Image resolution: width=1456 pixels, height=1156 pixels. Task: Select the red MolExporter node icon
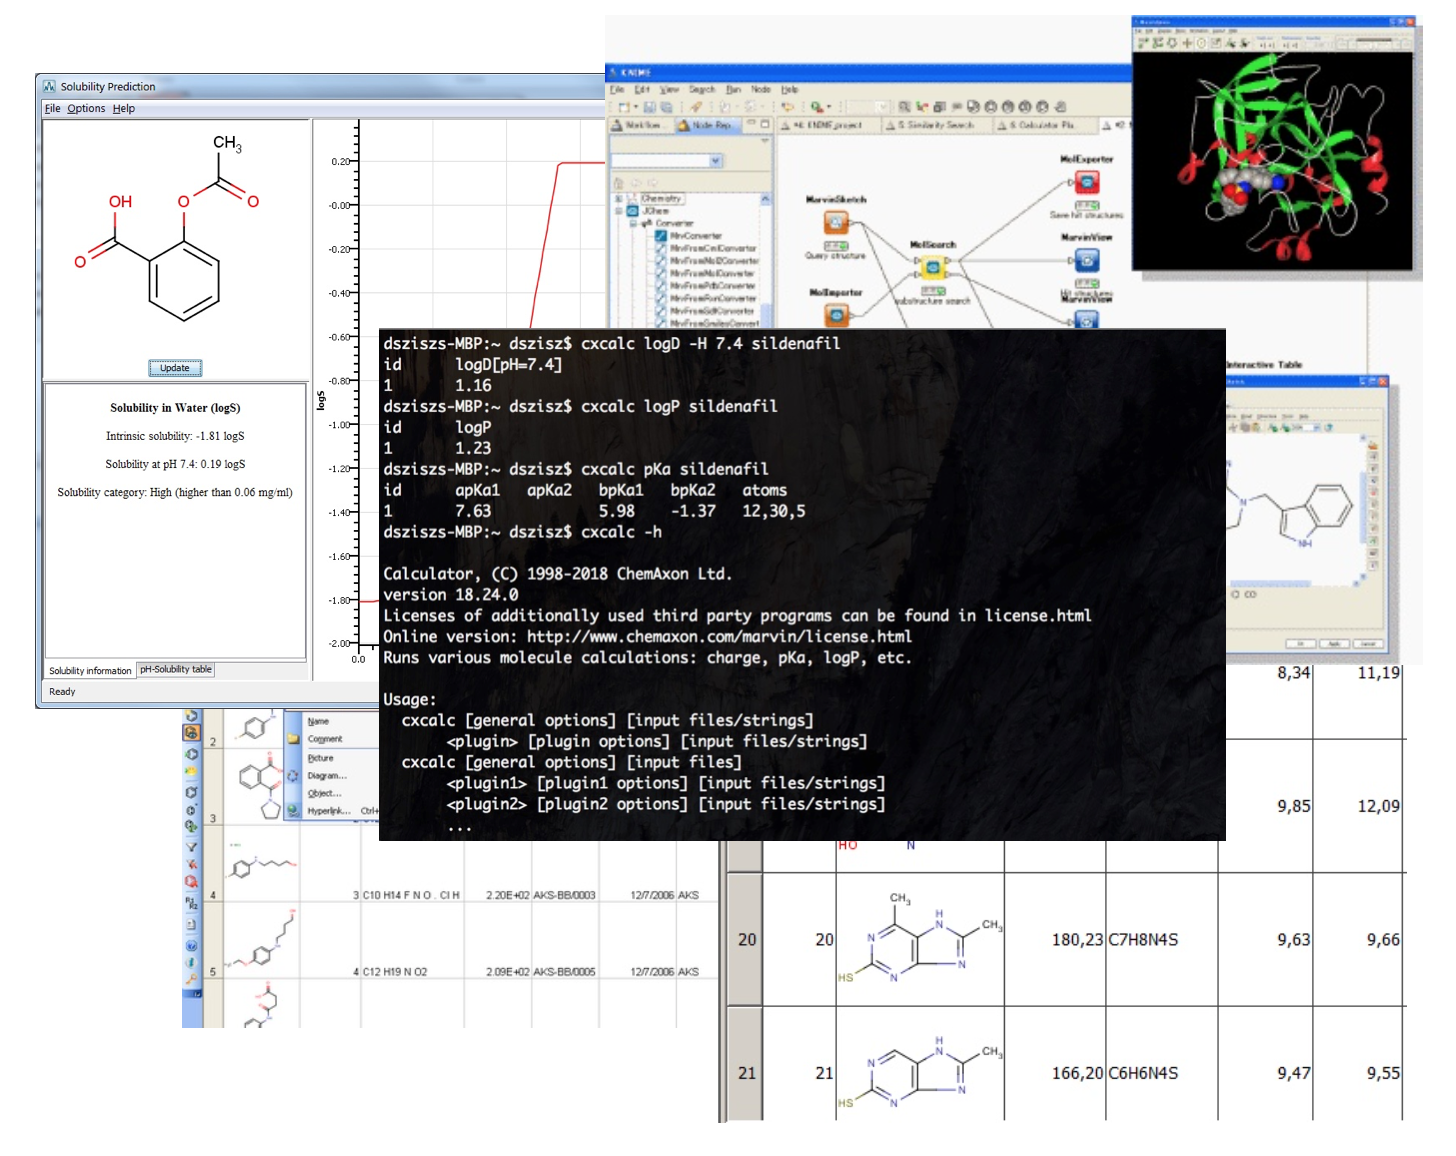(x=1086, y=182)
